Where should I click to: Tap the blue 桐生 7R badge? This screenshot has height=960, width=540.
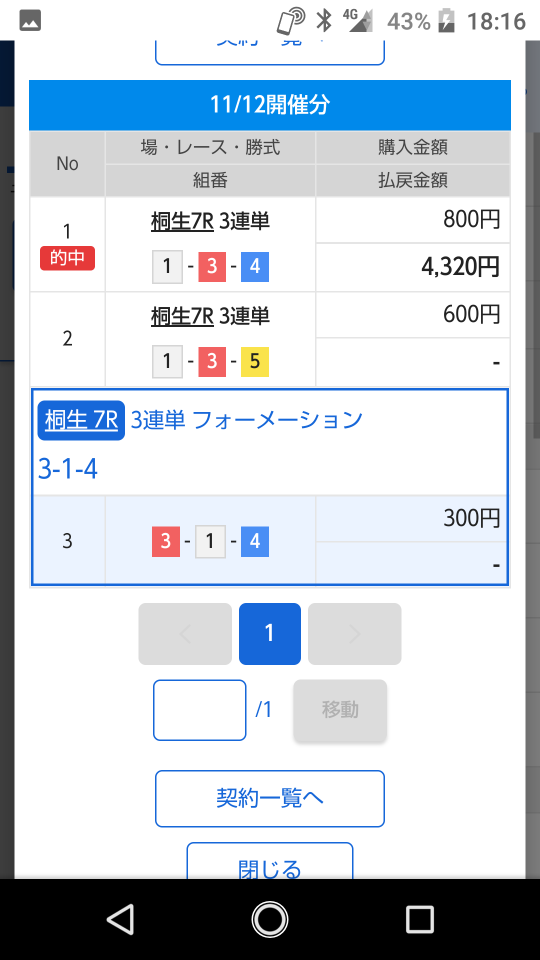click(x=81, y=421)
